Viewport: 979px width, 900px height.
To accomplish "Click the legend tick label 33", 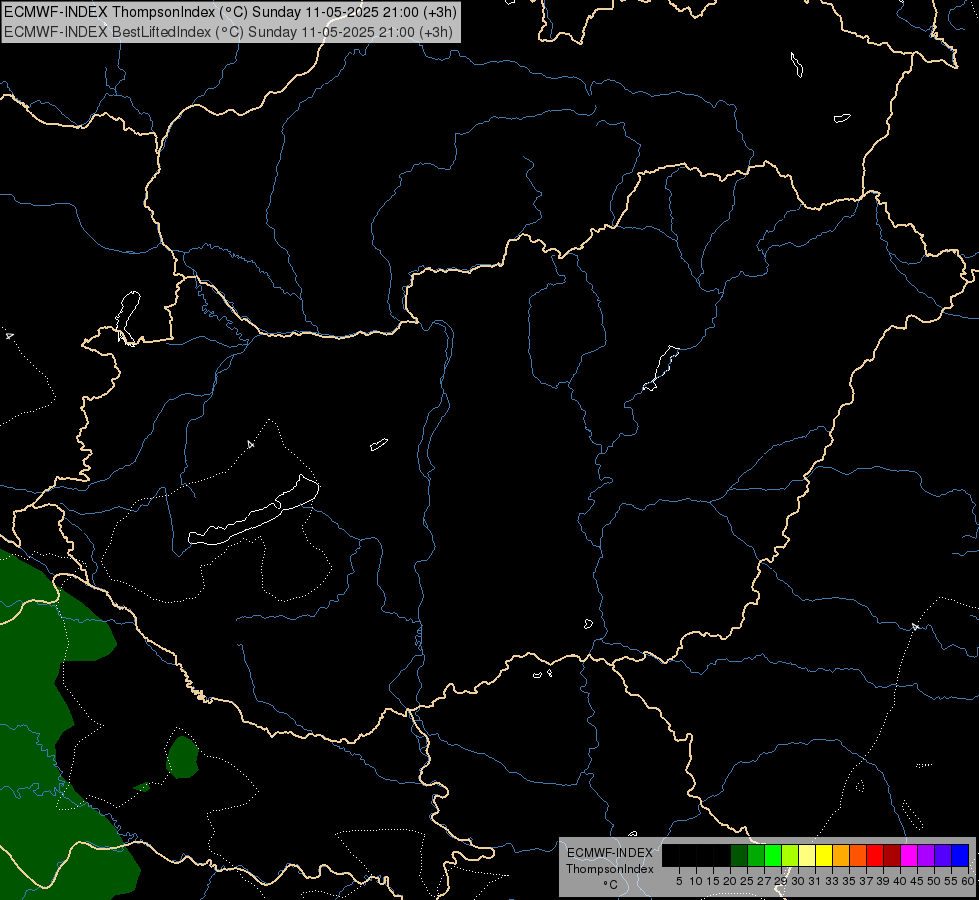I will coord(832,881).
